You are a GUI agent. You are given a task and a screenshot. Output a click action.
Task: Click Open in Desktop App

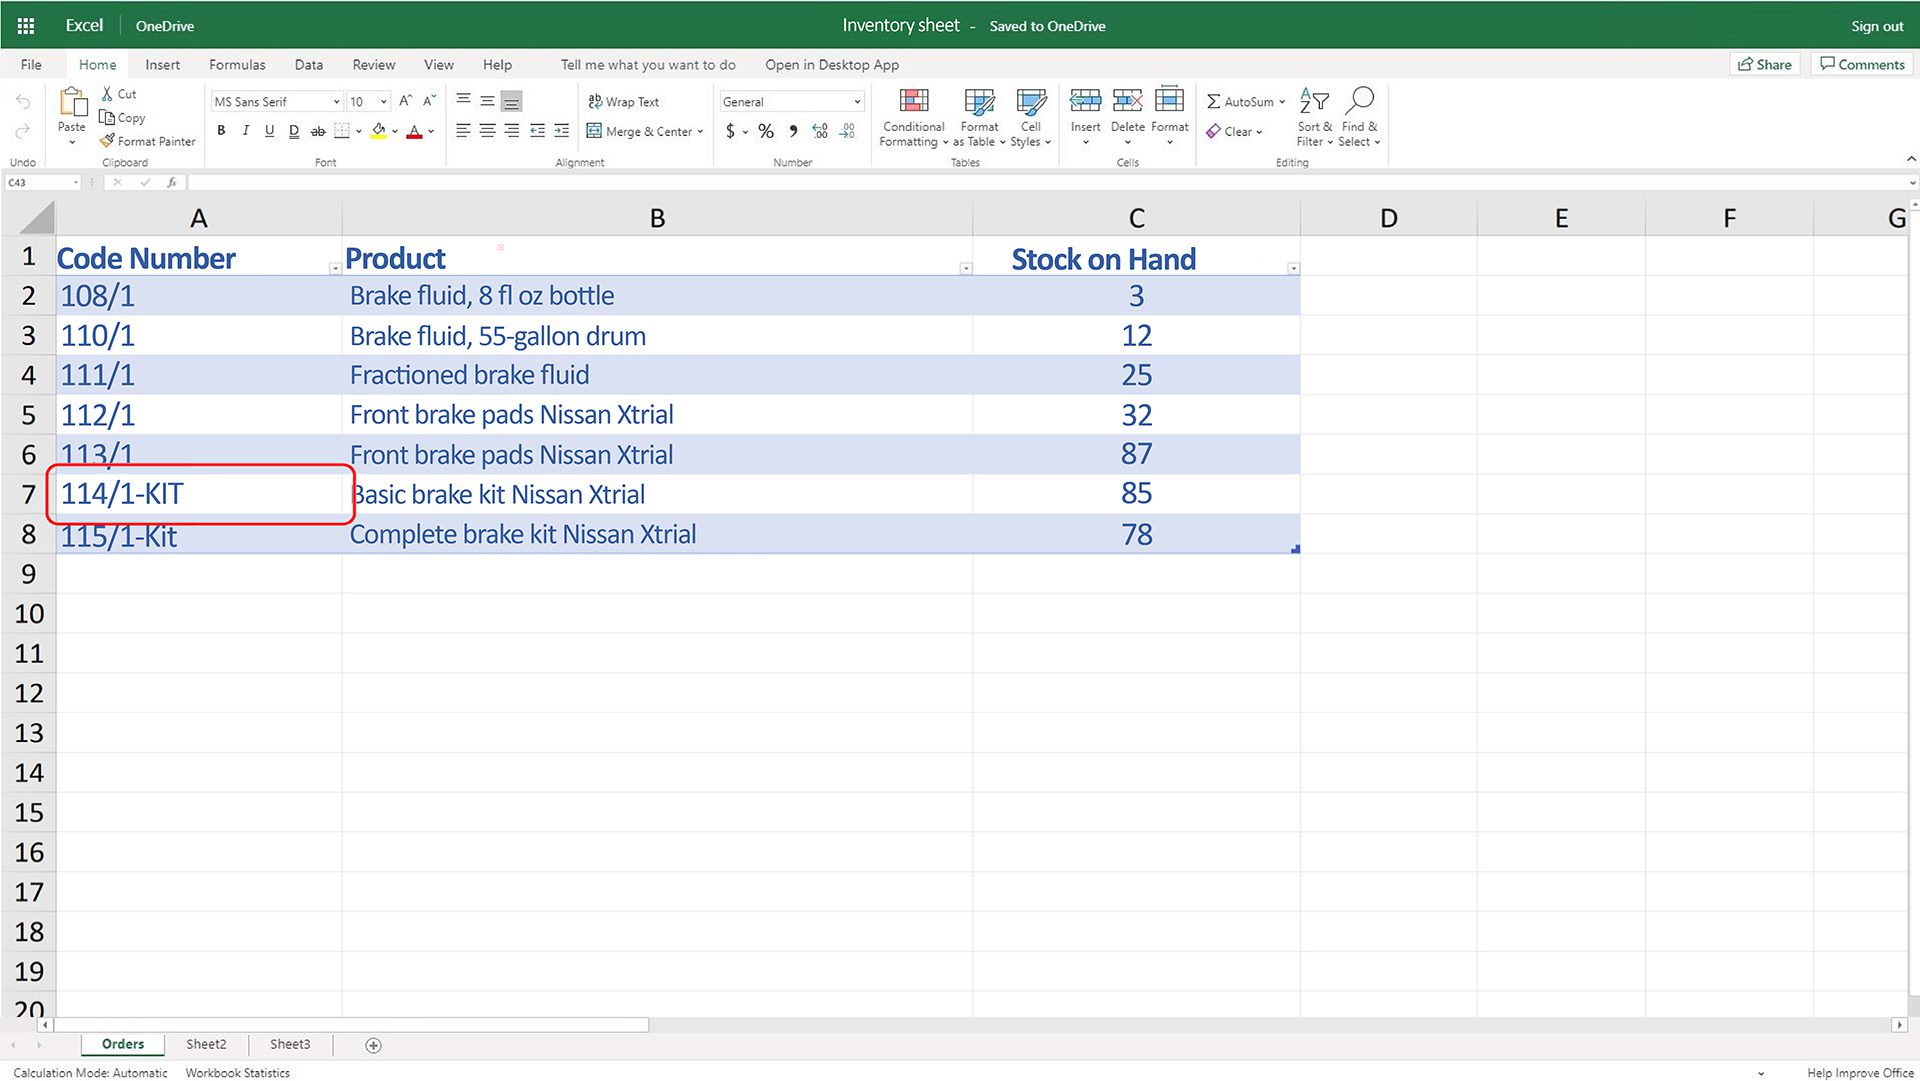pos(832,65)
